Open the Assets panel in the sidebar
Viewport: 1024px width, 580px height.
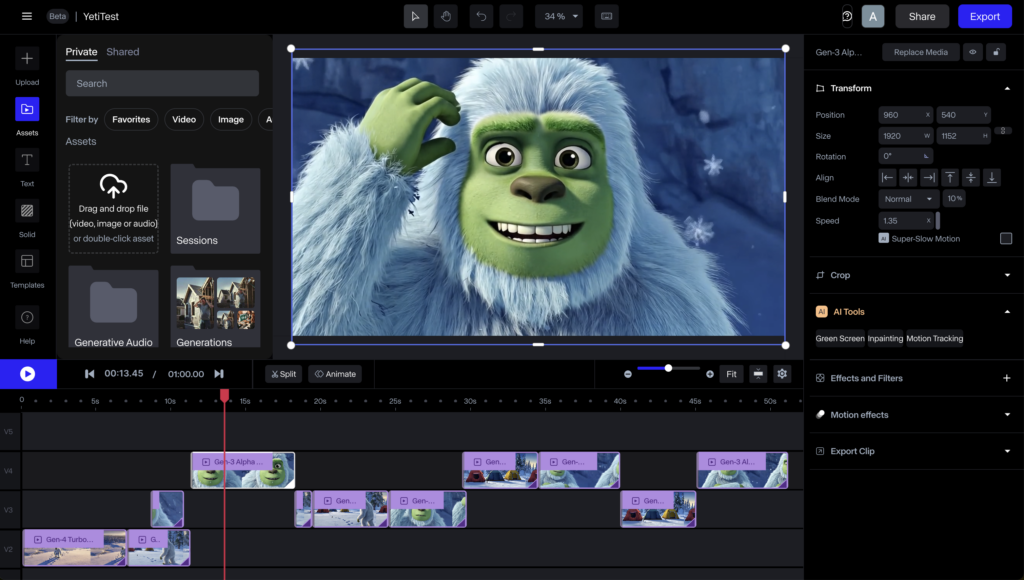27,116
